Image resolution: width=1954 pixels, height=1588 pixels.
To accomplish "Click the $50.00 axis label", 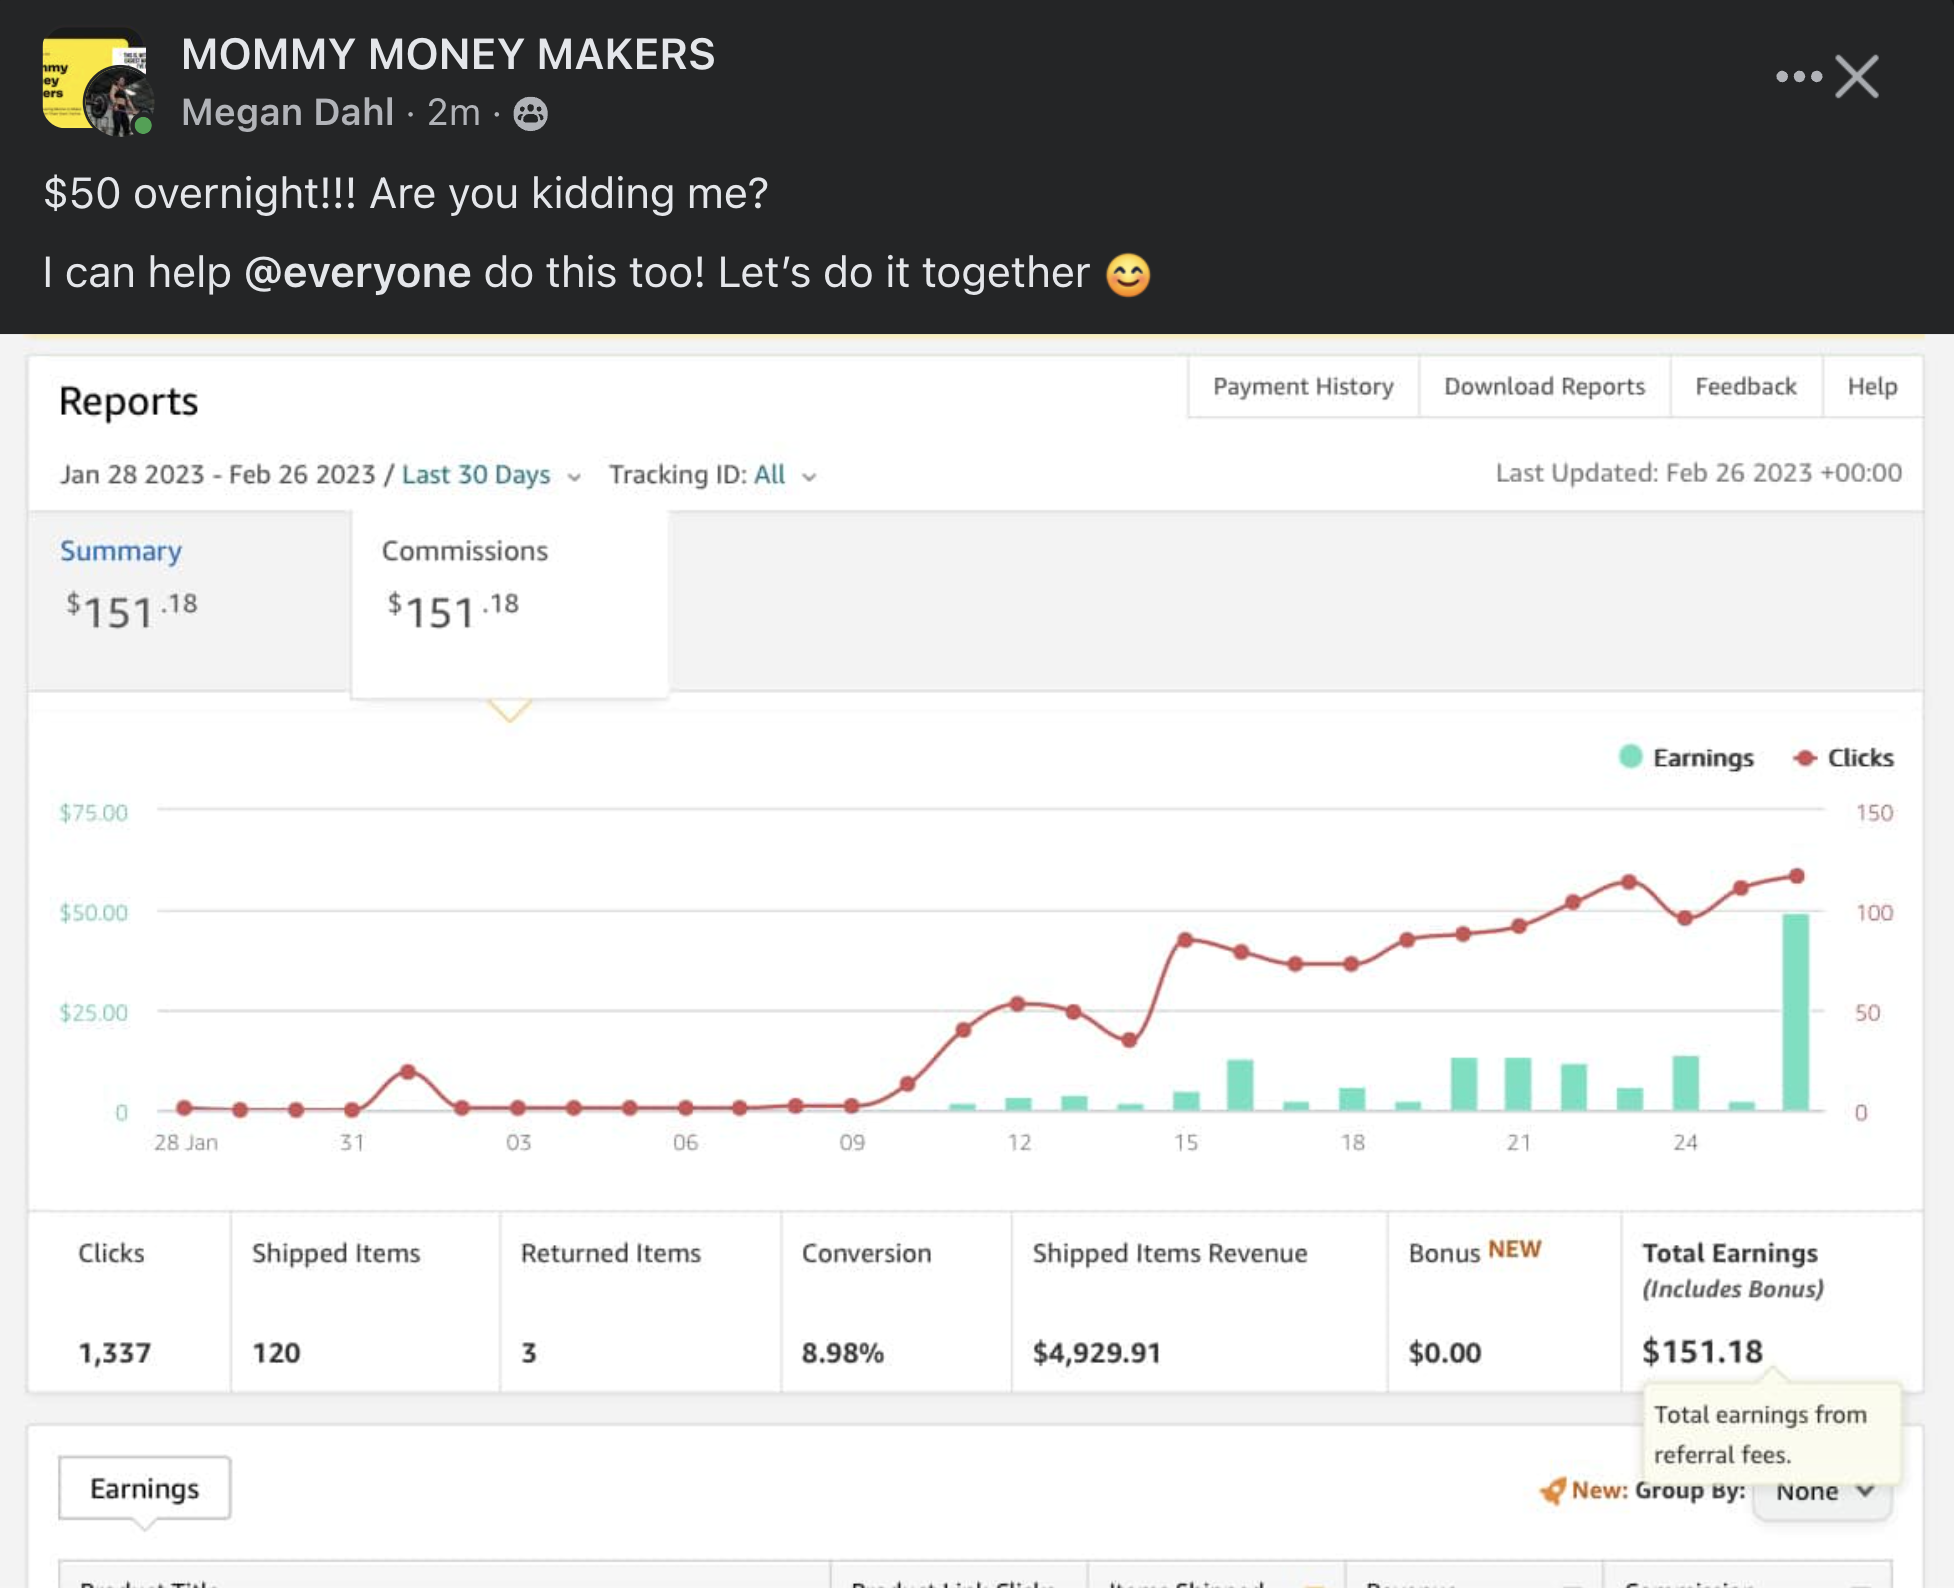I will (93, 912).
